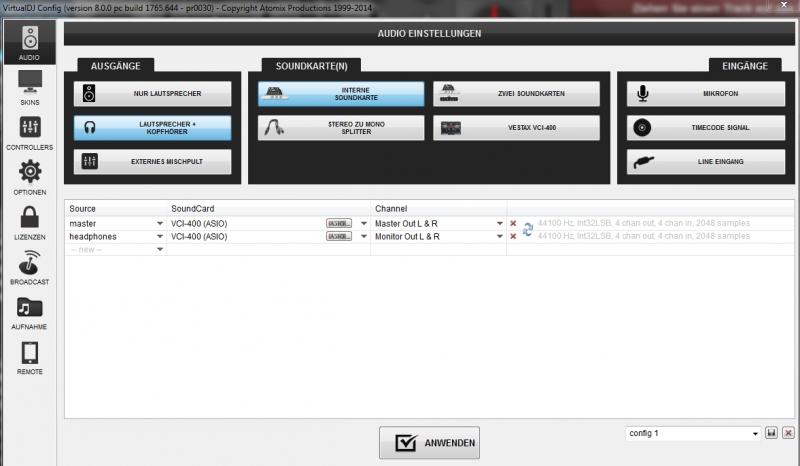Open Master Out L & R channel dropdown
Screen dimensions: 800x466
(499, 224)
